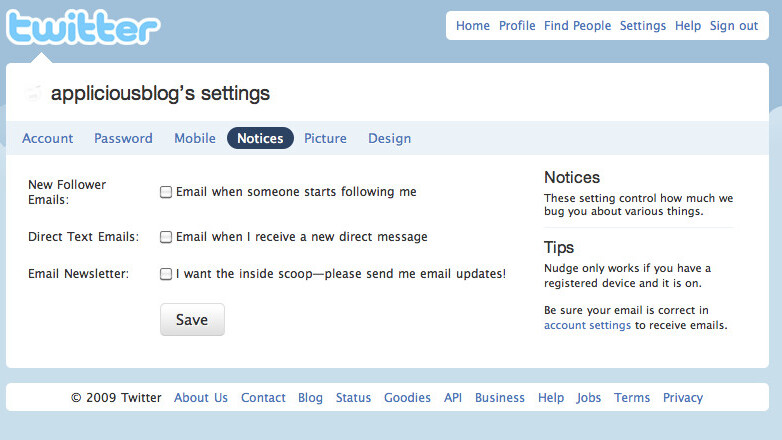Click the Sign out link
The height and width of the screenshot is (440, 782).
(734, 26)
